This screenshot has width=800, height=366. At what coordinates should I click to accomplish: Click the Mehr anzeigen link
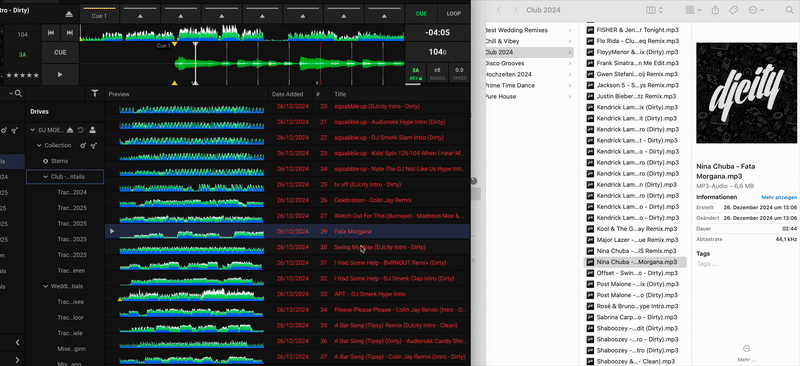pos(779,198)
